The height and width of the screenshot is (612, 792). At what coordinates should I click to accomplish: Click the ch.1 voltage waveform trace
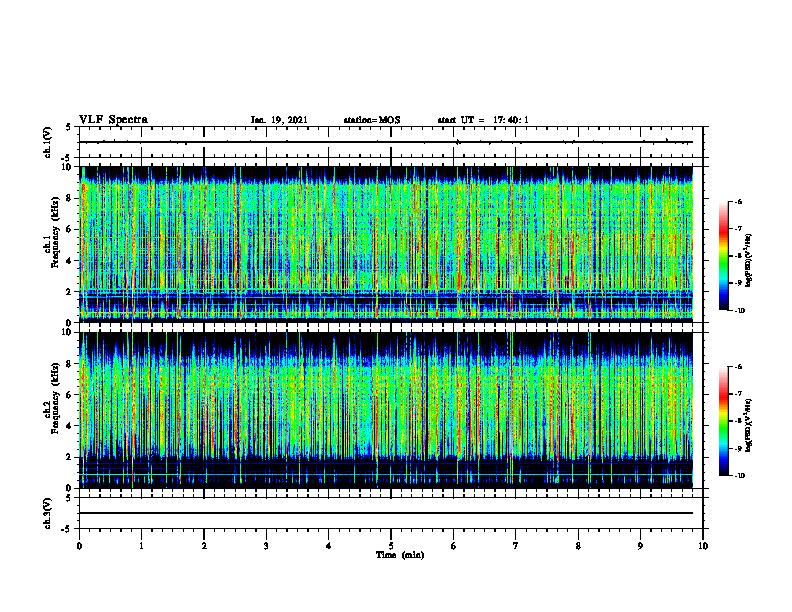pyautogui.click(x=386, y=142)
